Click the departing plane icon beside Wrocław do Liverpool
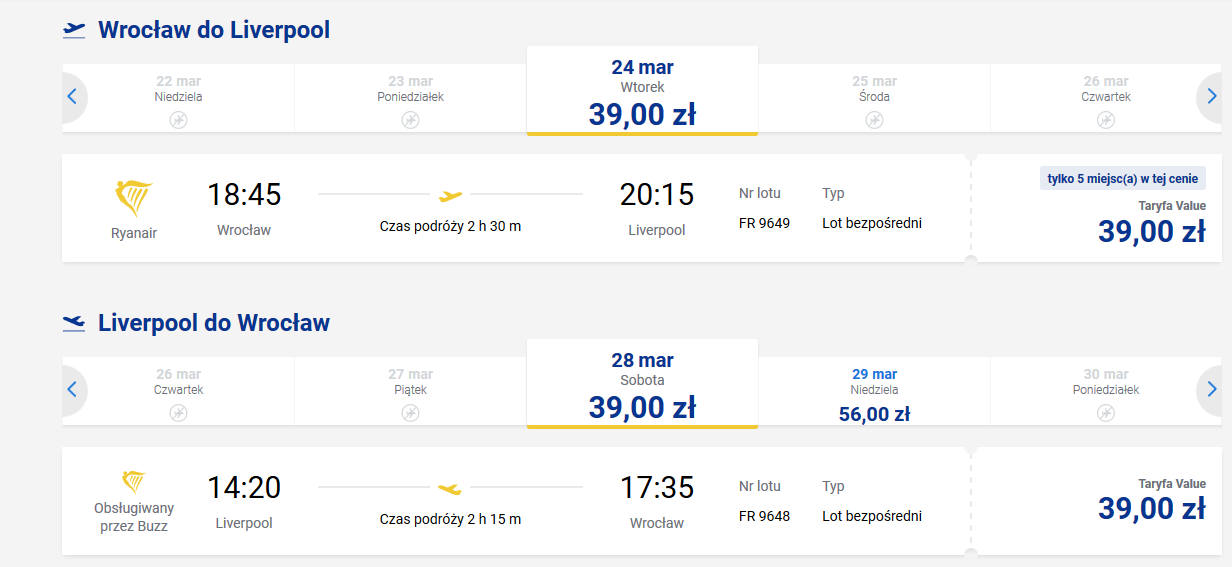 coord(74,30)
